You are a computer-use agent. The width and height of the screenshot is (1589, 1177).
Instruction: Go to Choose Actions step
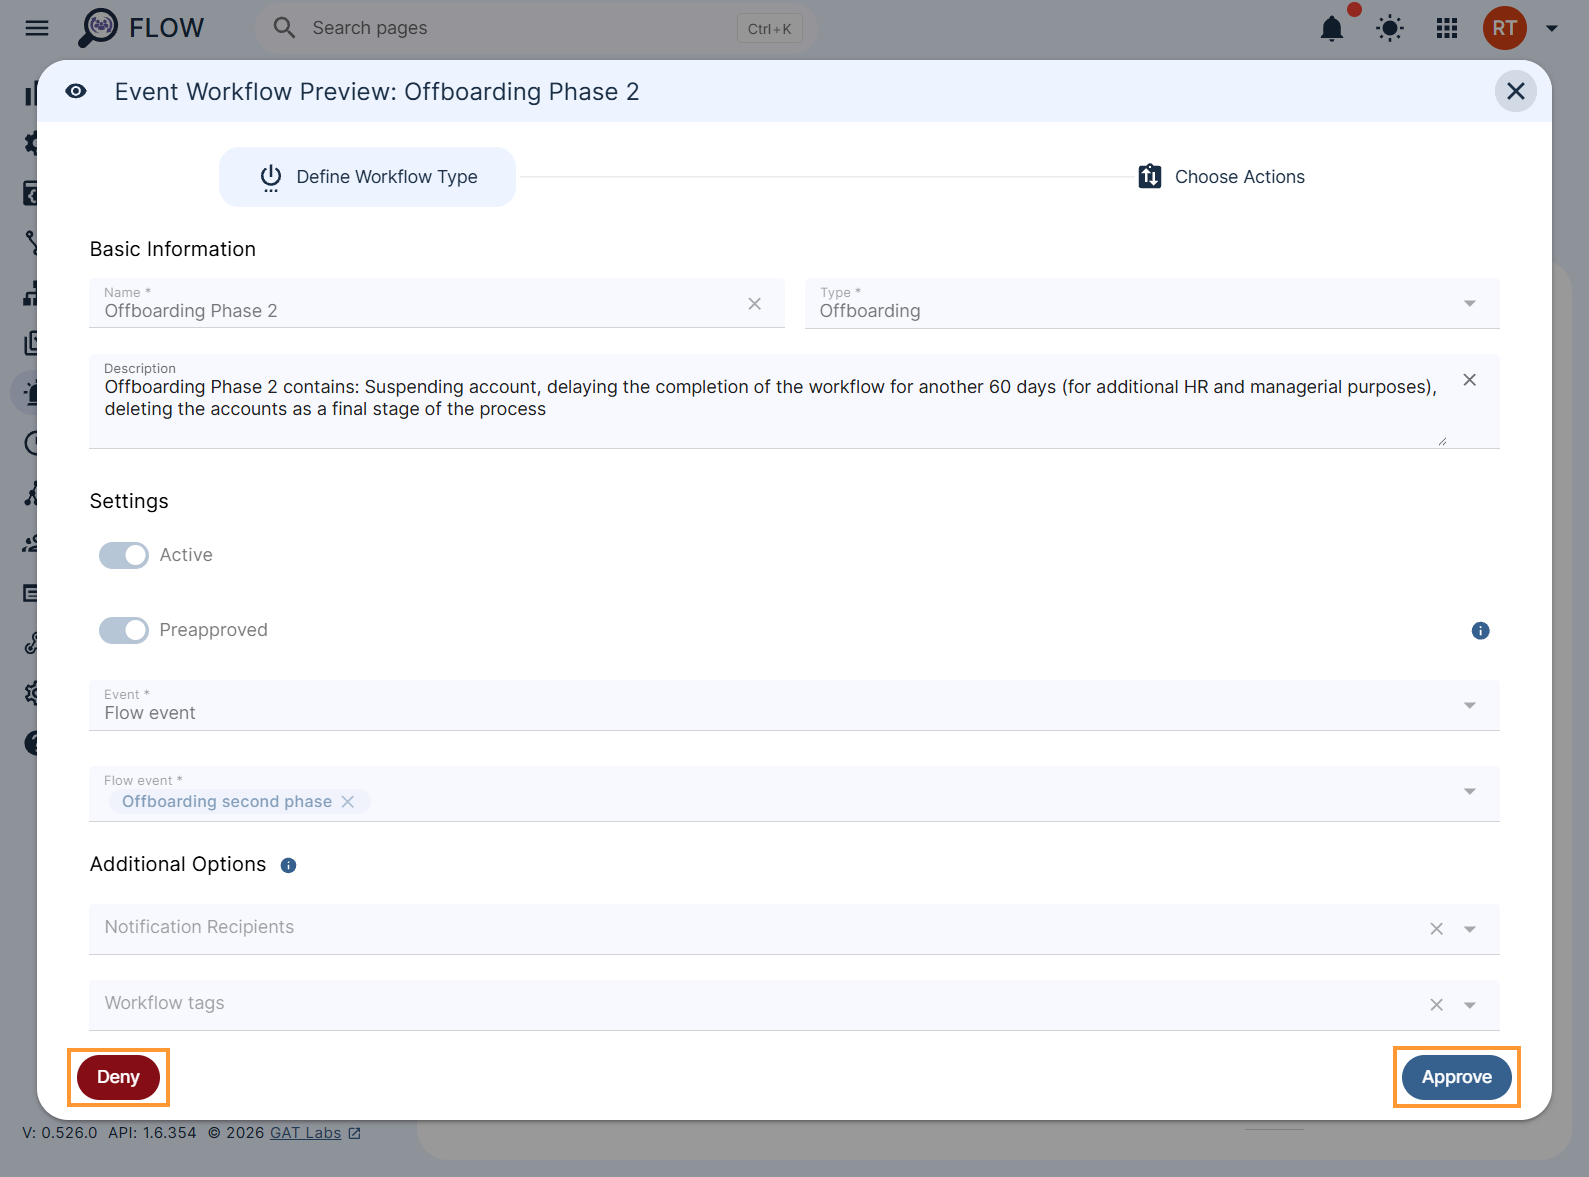pos(1221,177)
